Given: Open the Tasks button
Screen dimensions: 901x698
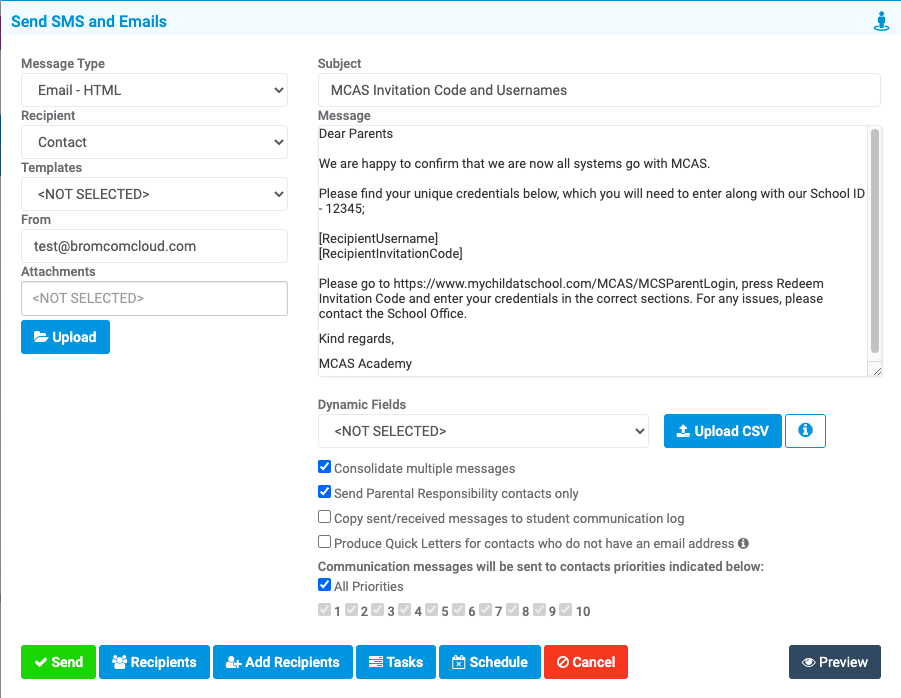Looking at the screenshot, I should coord(396,662).
